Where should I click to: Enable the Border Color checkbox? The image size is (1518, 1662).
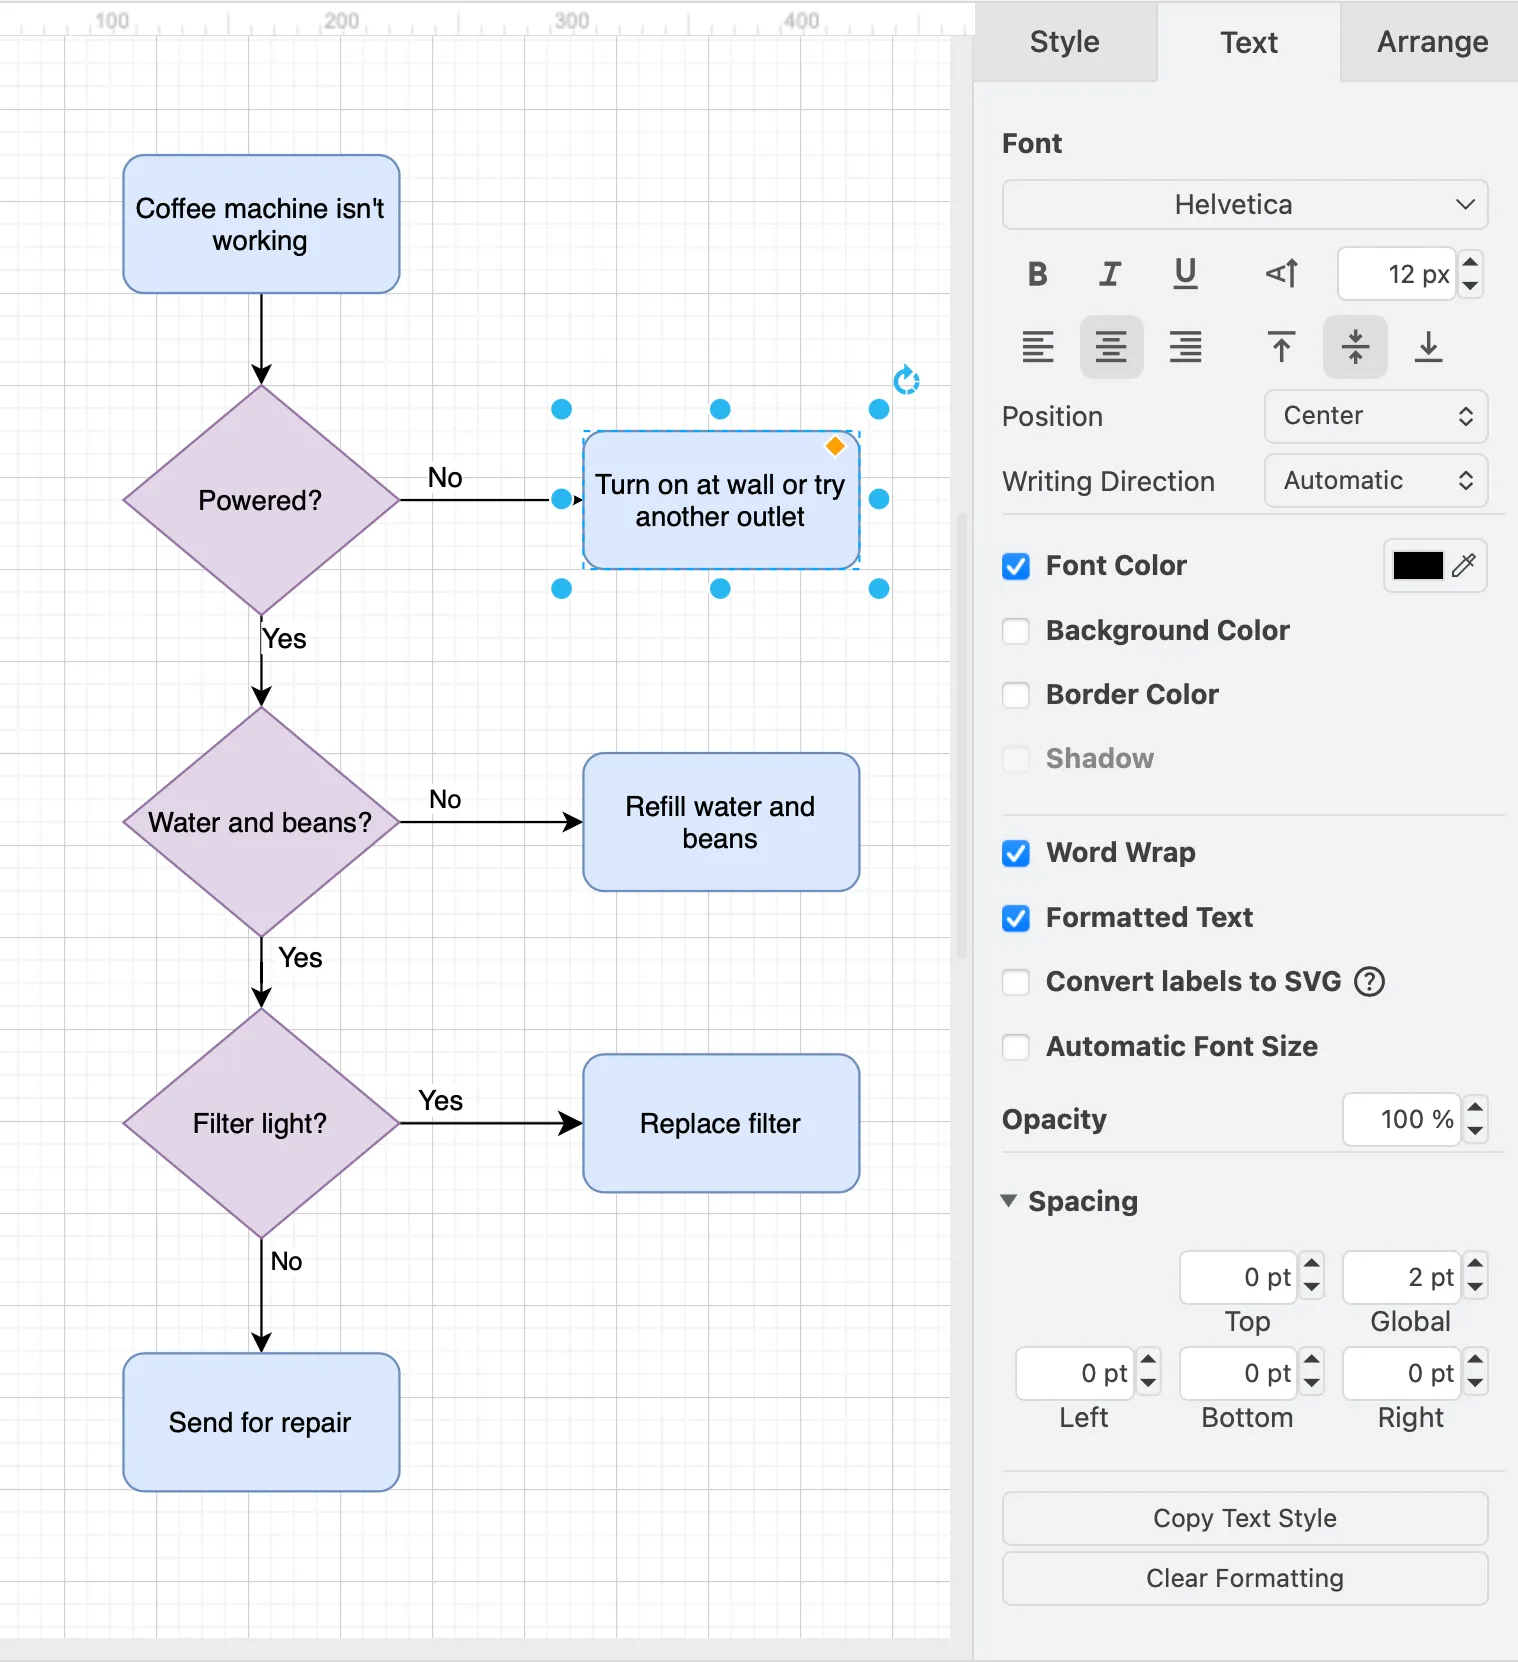tap(1016, 695)
